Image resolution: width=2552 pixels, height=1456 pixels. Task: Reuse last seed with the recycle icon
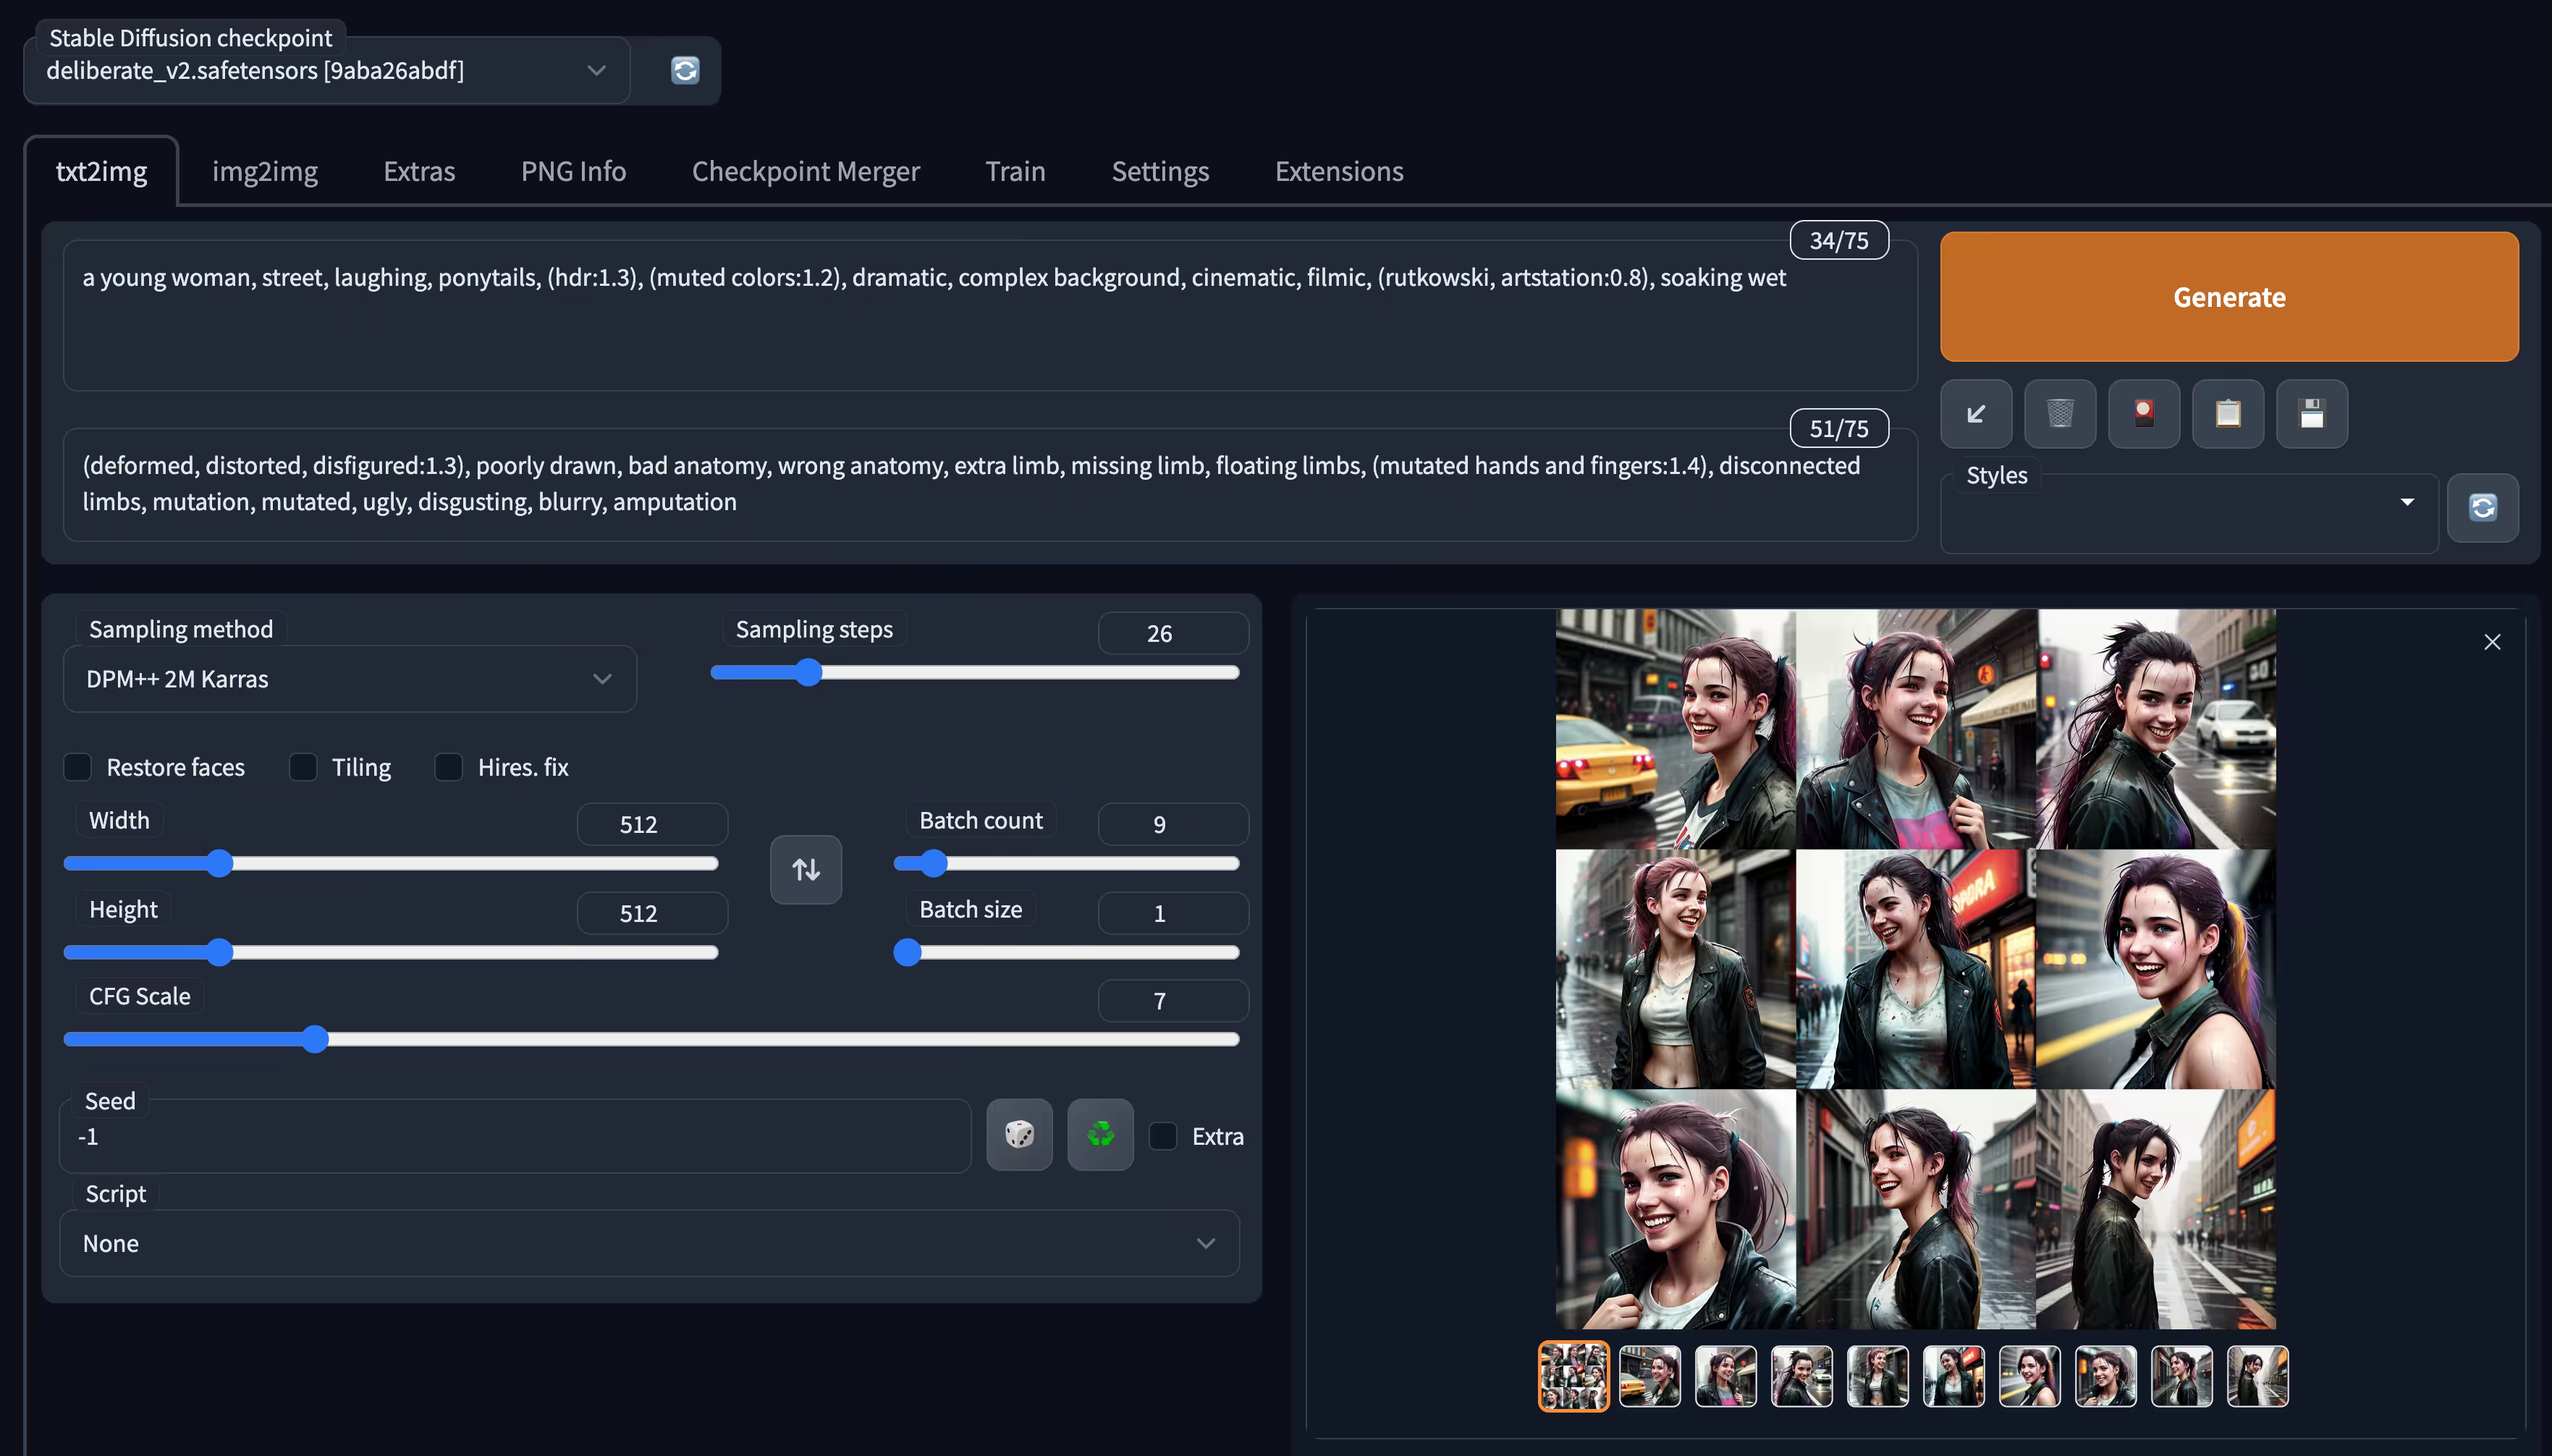coord(1100,1135)
